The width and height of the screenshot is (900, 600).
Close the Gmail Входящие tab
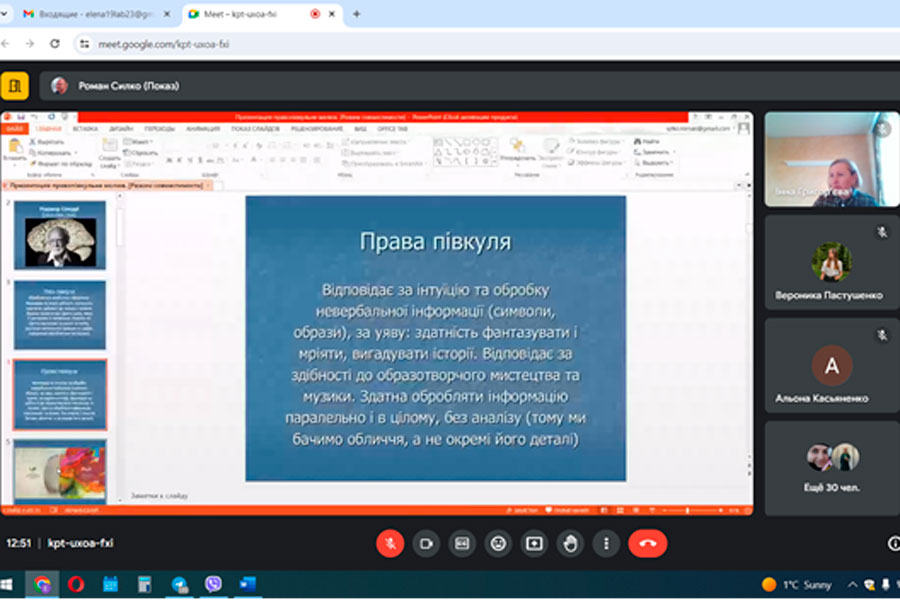[x=167, y=14]
